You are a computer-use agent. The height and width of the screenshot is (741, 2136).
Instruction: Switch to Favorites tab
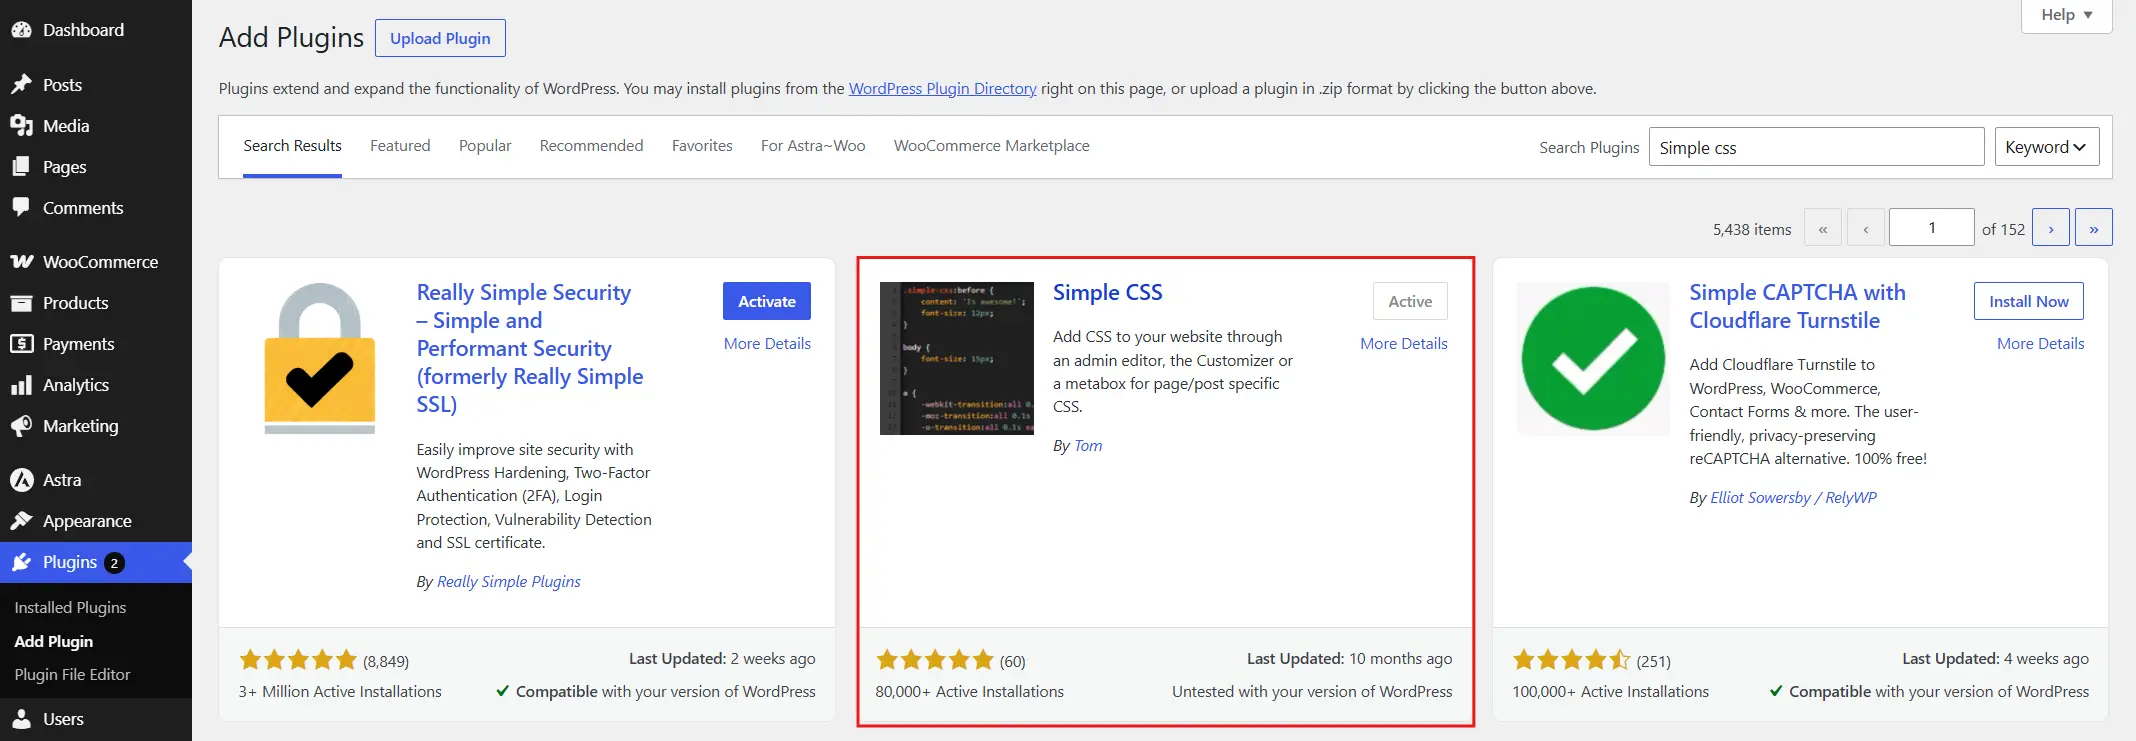[x=702, y=146]
